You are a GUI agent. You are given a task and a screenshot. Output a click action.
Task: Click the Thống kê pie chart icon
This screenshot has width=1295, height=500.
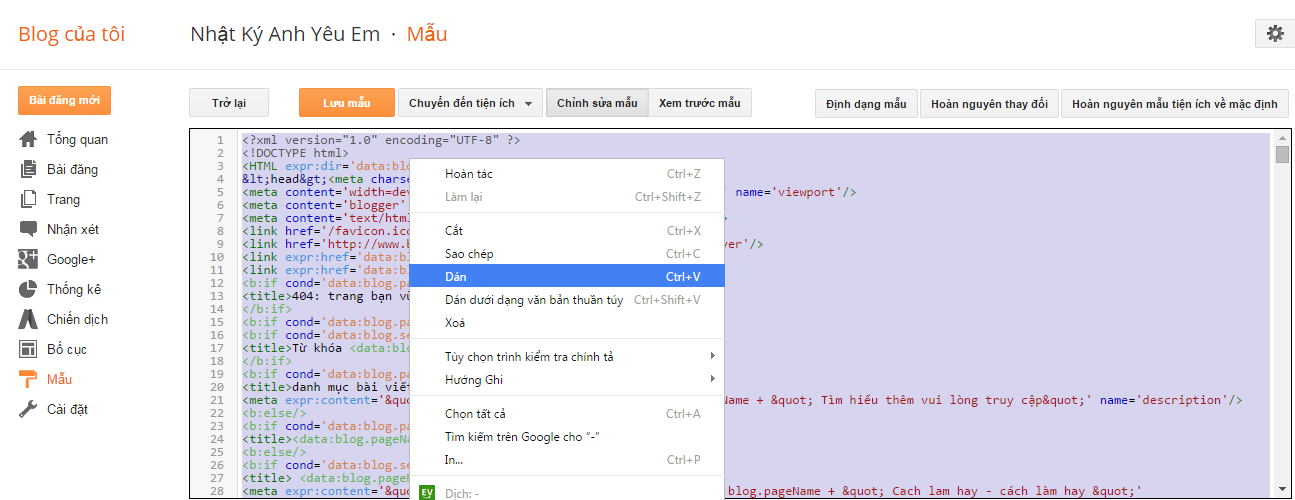(28, 289)
